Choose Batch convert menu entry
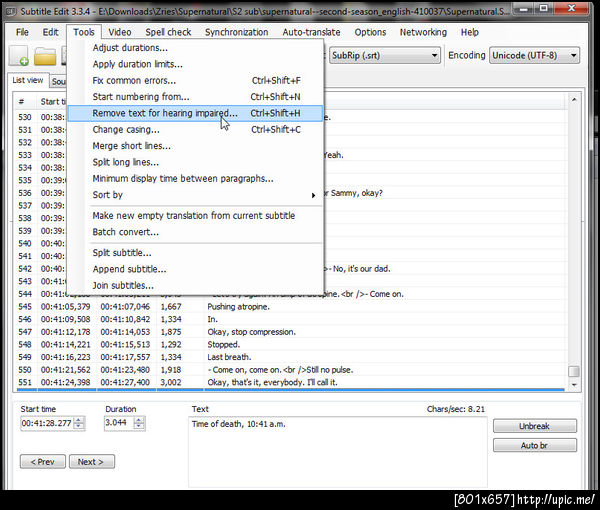This screenshot has height=510, width=600. click(x=195, y=232)
